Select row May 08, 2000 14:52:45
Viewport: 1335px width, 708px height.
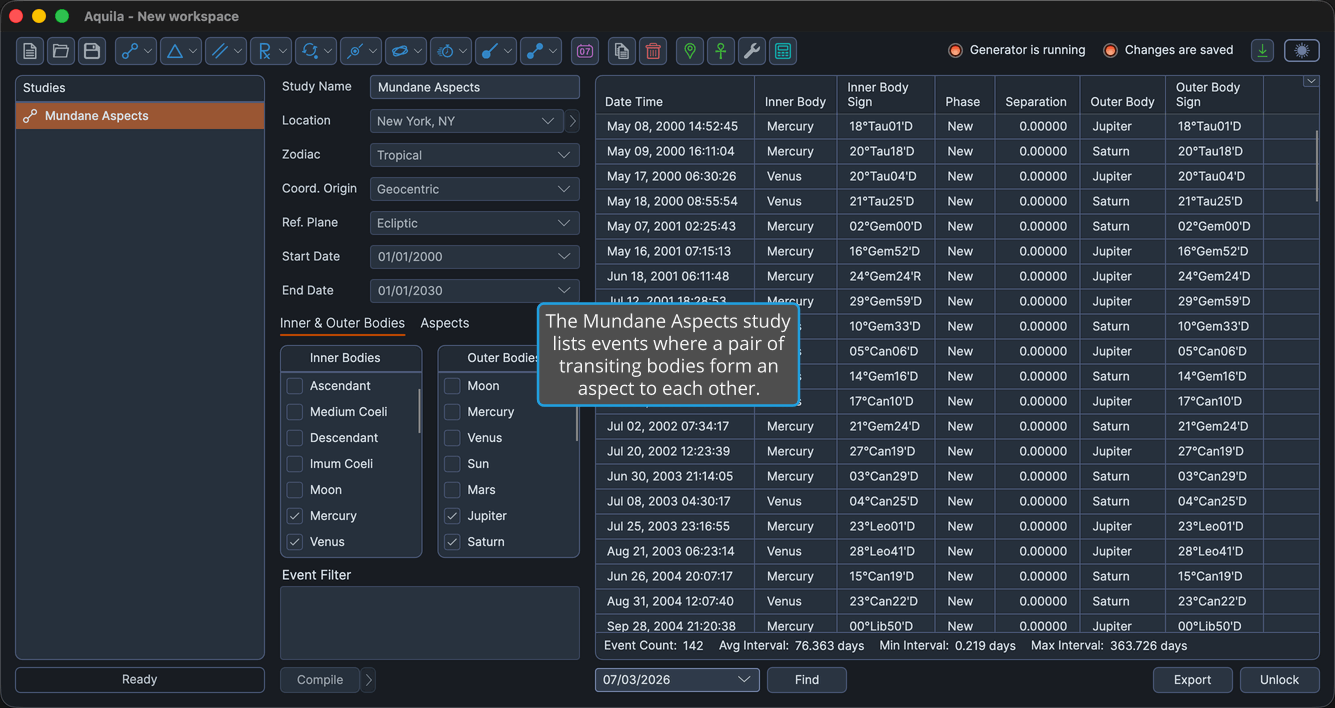955,127
